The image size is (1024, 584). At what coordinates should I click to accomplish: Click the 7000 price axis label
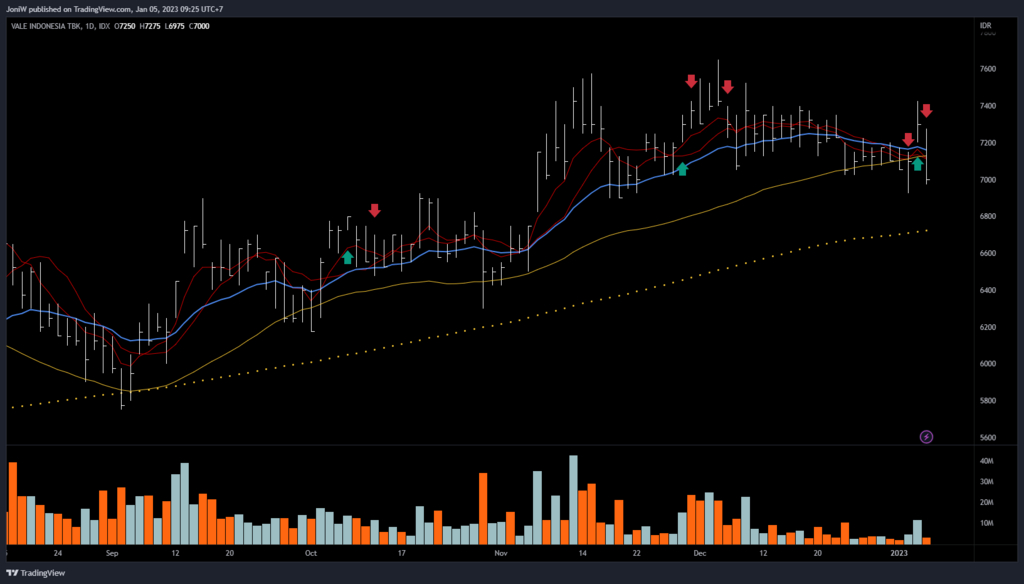point(987,180)
